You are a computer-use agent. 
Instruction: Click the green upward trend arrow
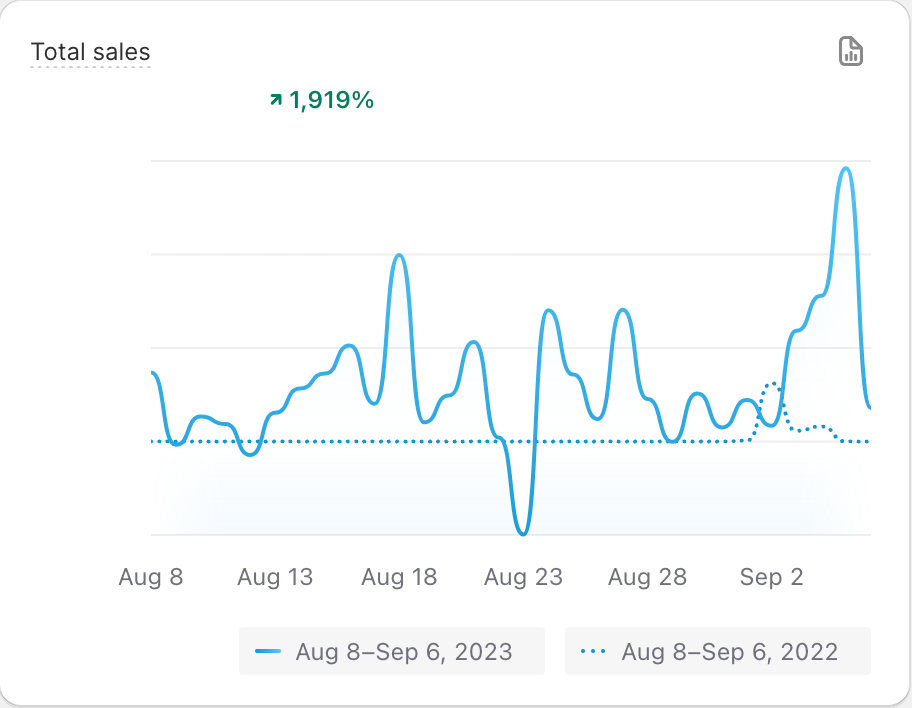tap(275, 100)
